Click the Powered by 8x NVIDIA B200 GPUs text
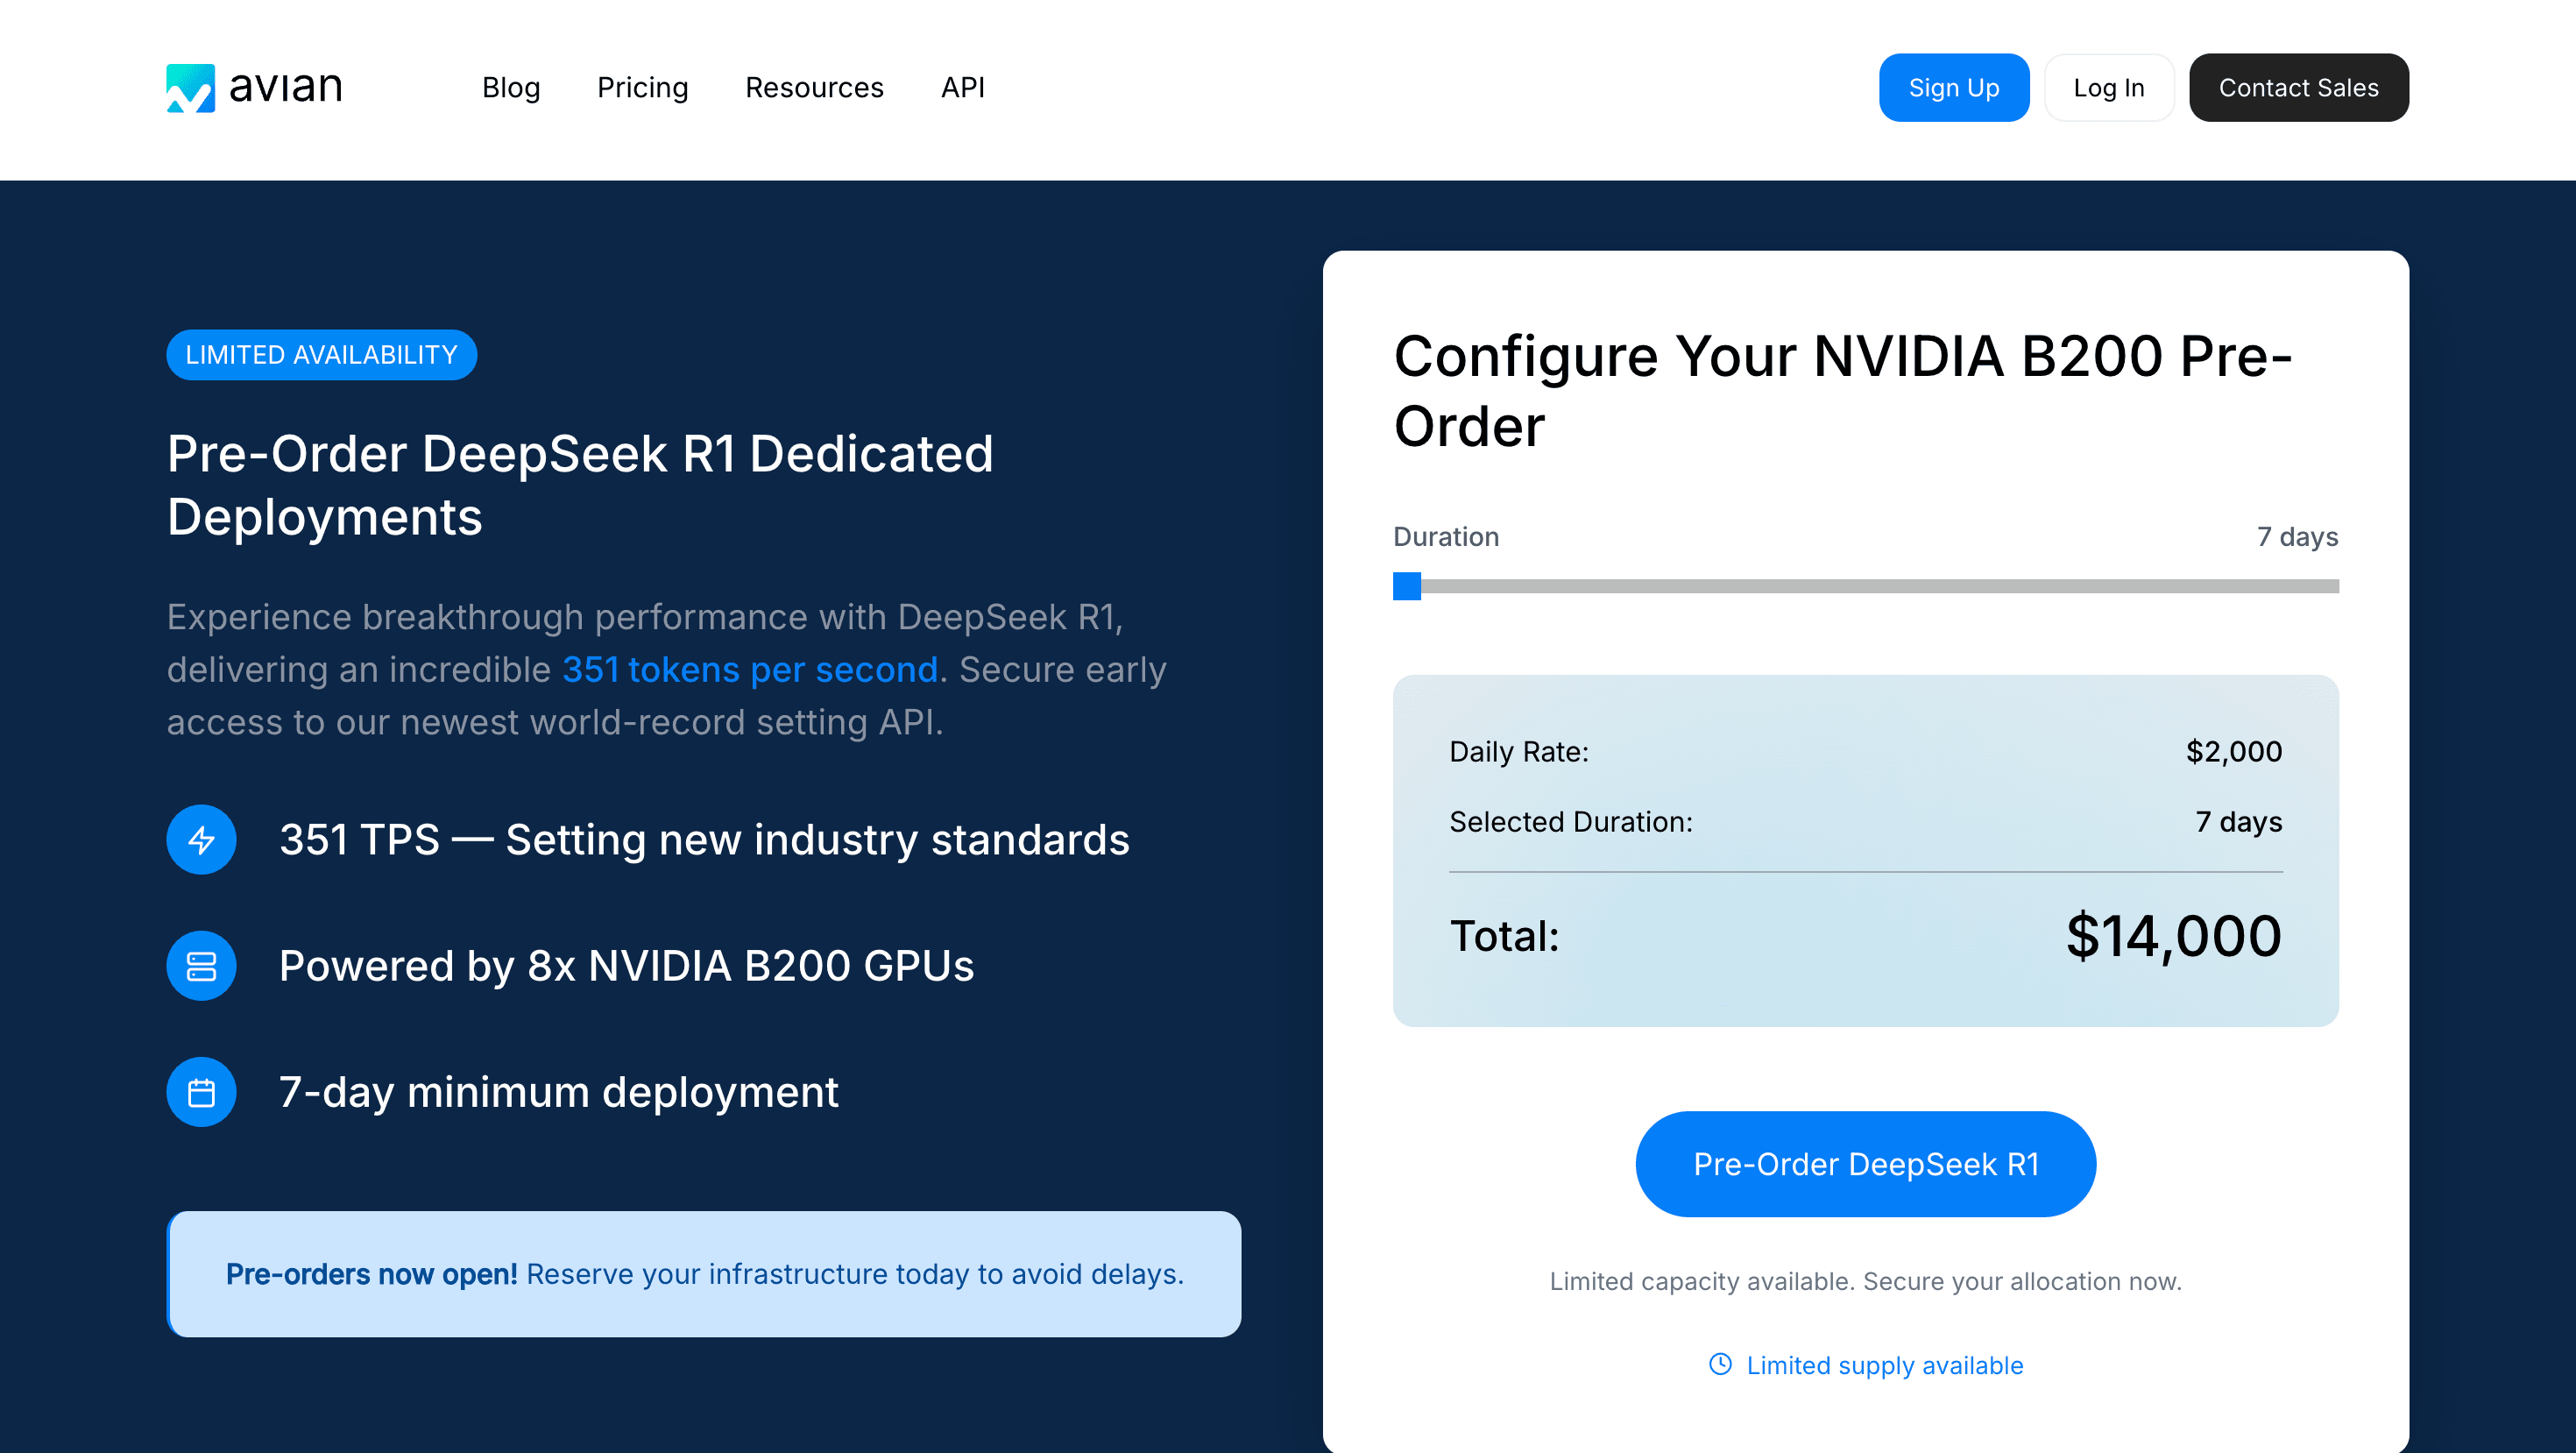This screenshot has height=1453, width=2576. click(x=627, y=966)
